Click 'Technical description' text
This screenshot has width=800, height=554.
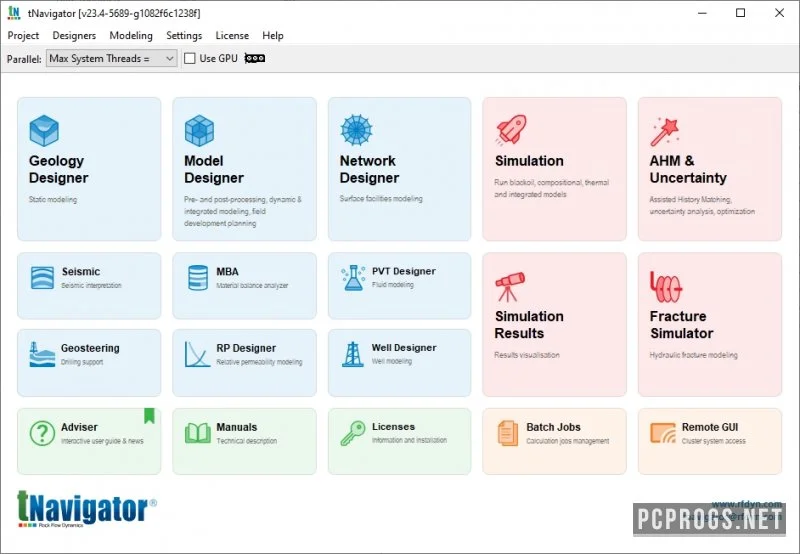coord(246,441)
